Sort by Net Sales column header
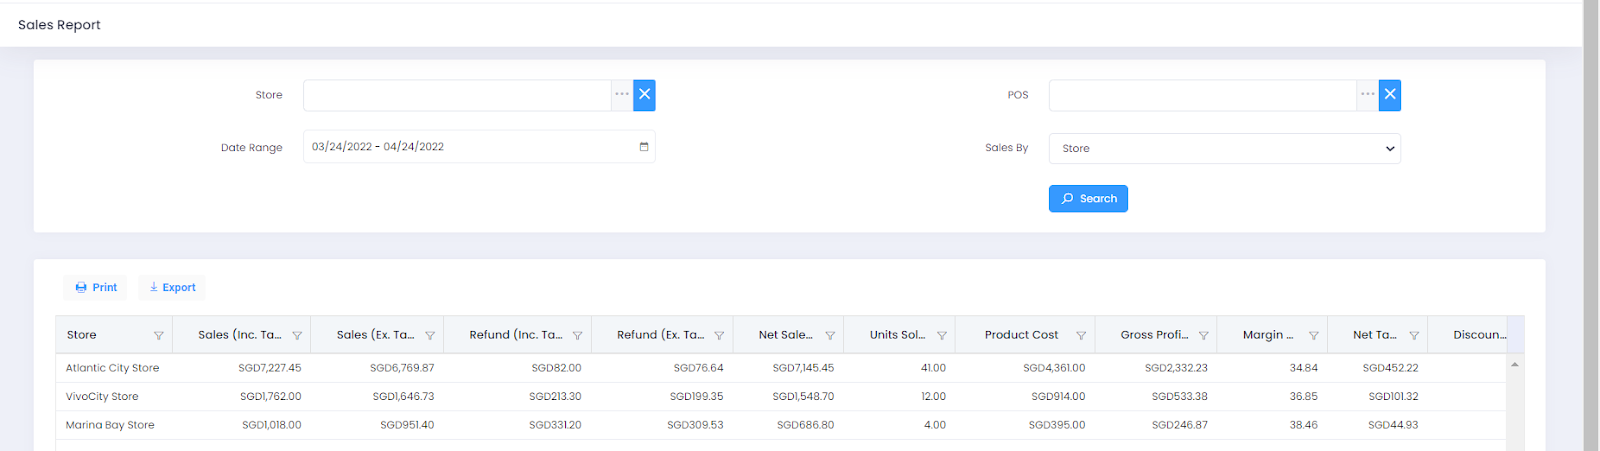The image size is (1600, 451). coord(785,335)
